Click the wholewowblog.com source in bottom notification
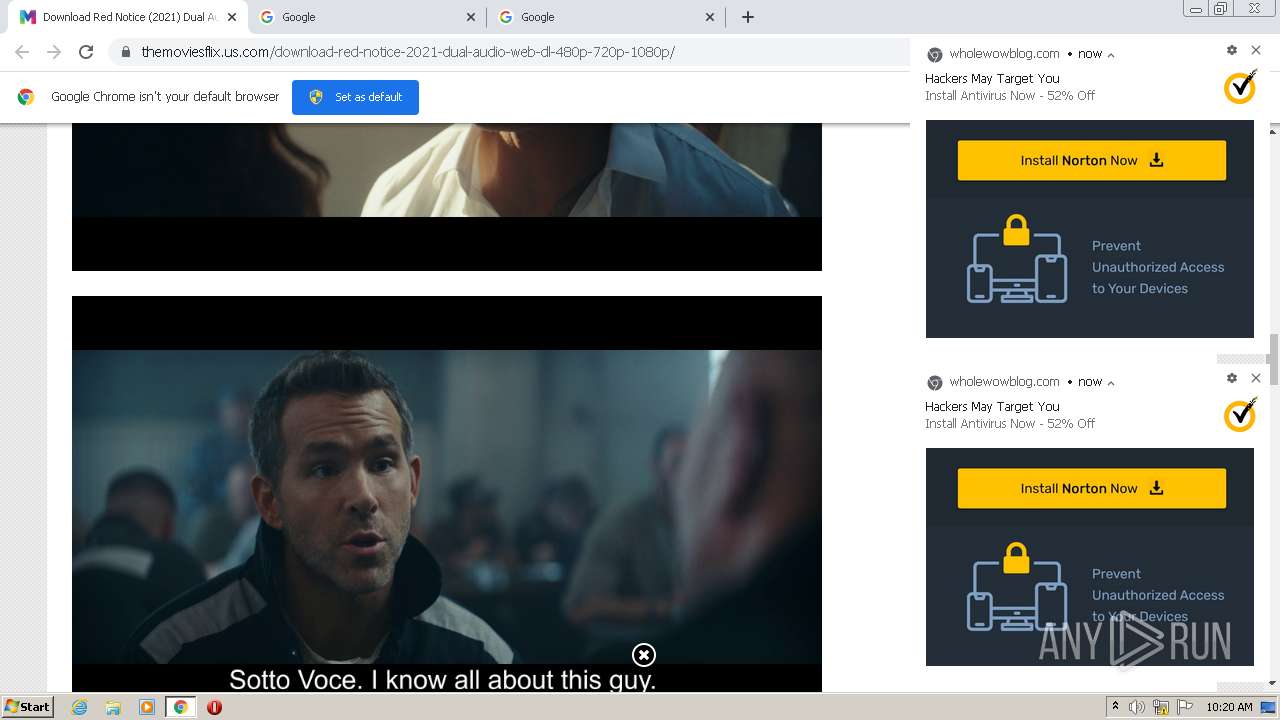 click(x=1004, y=382)
